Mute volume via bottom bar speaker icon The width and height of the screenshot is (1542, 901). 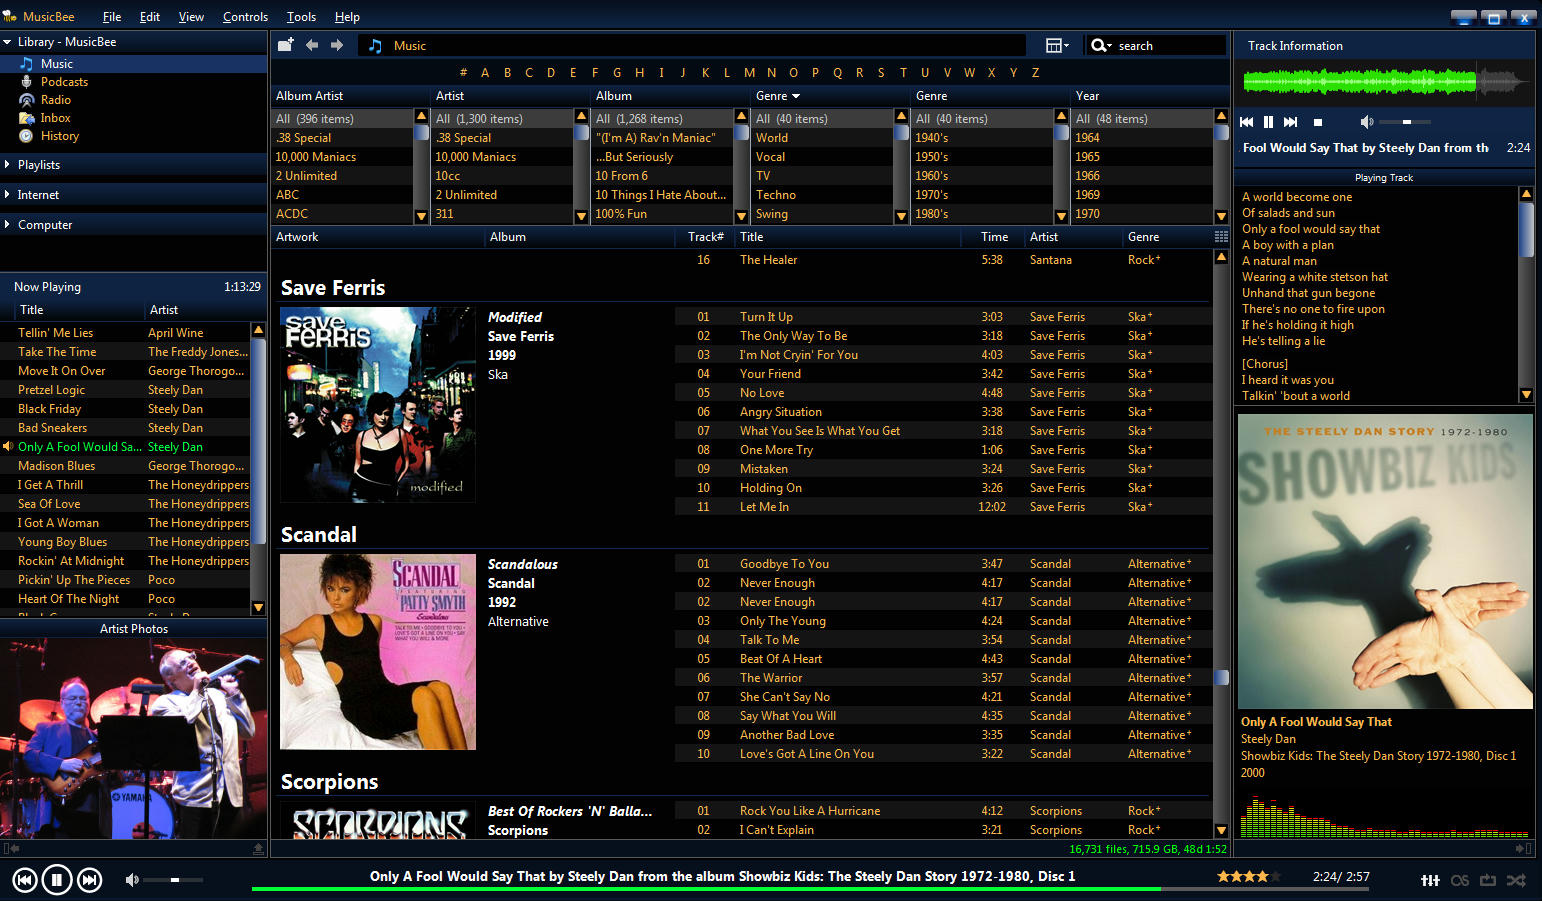131,880
